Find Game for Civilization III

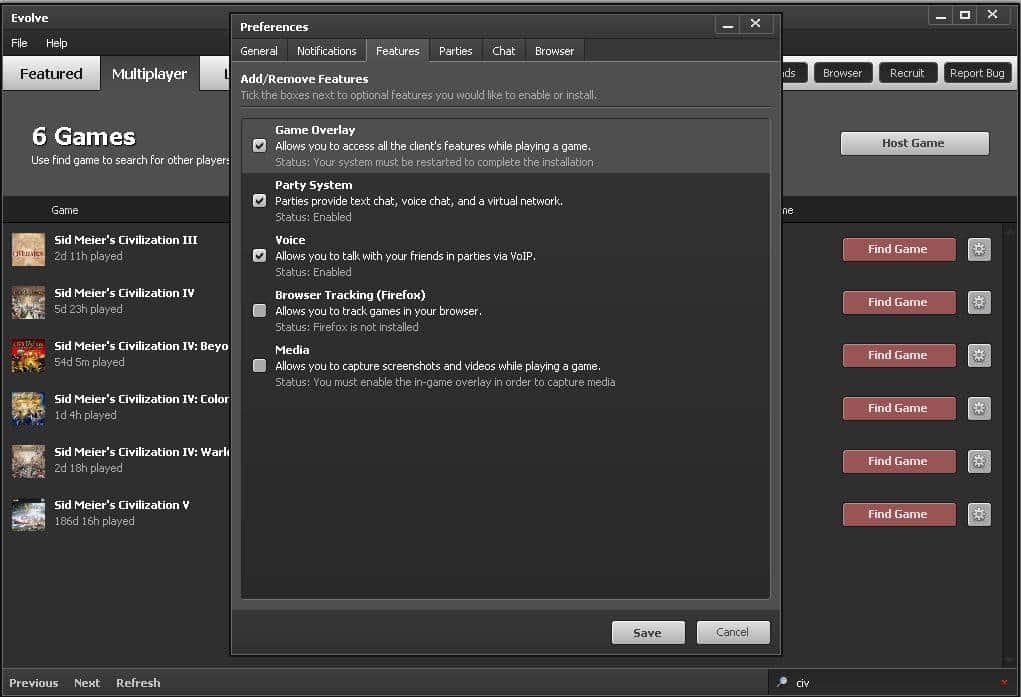pos(899,249)
